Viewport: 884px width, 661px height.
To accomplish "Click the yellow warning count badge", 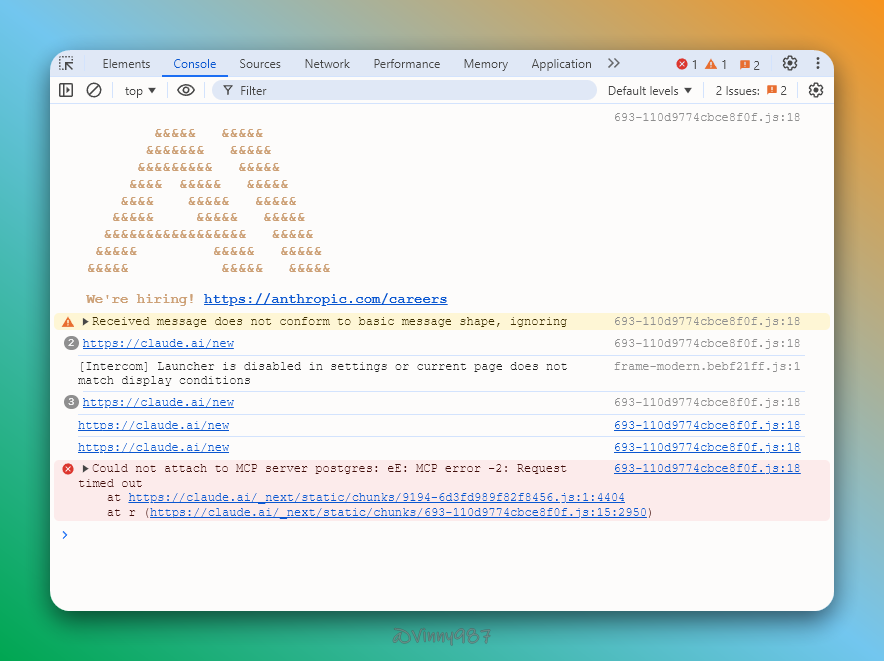I will pyautogui.click(x=716, y=64).
